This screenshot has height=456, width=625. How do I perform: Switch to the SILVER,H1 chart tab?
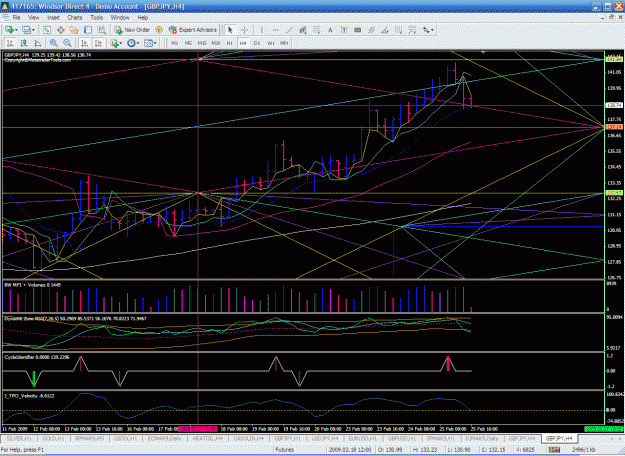coord(19,438)
